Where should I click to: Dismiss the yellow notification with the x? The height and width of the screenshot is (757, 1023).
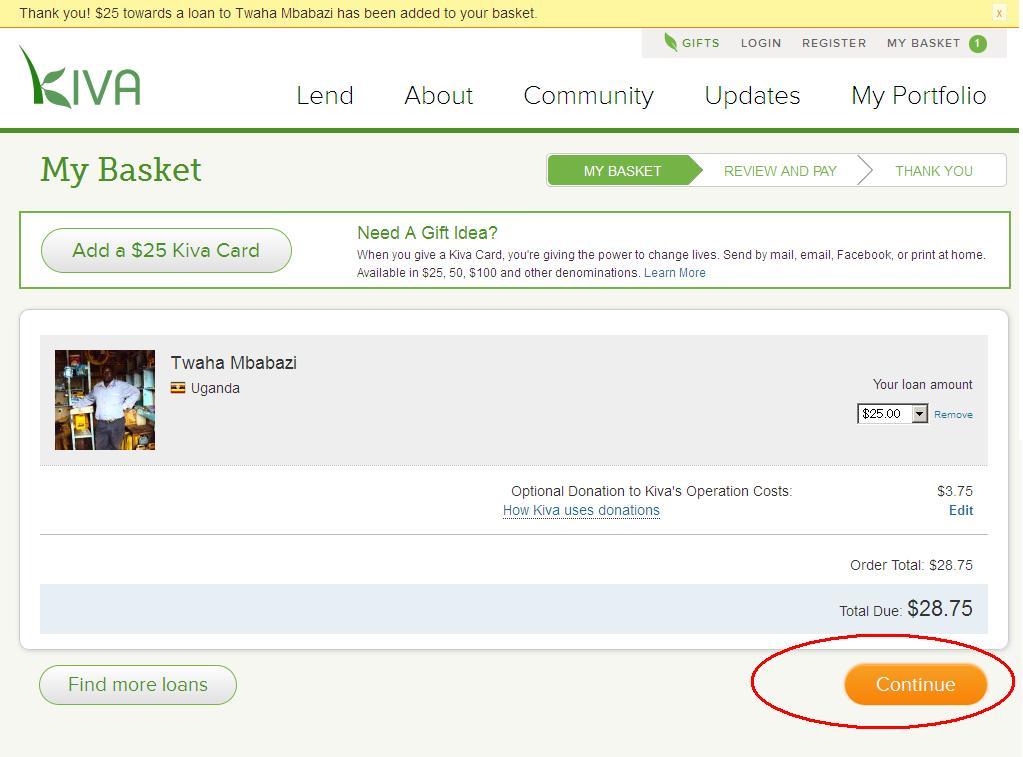point(999,13)
